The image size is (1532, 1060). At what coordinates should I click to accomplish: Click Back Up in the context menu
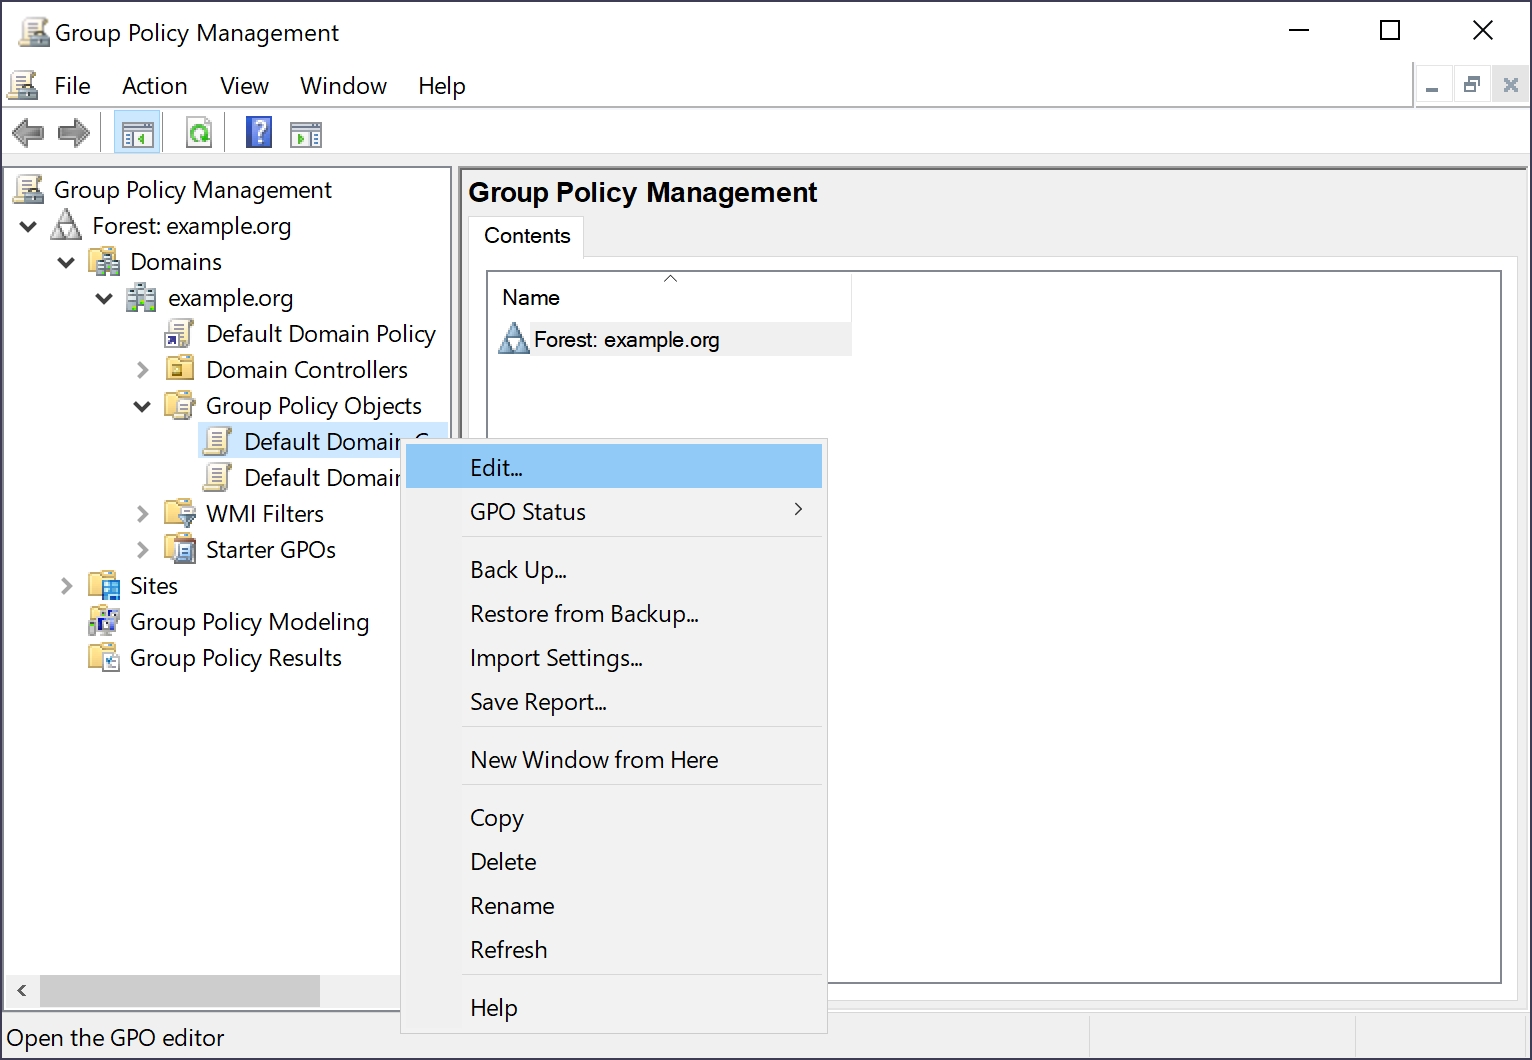(x=518, y=569)
